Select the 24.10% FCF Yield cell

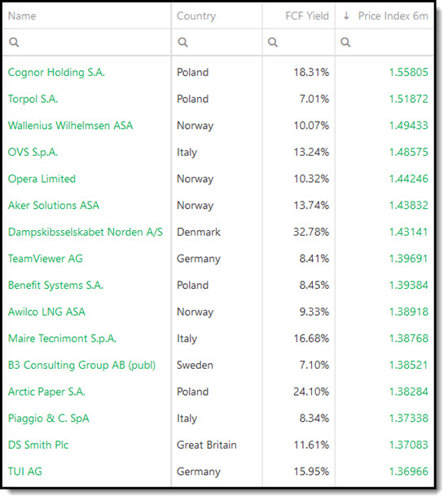[311, 392]
